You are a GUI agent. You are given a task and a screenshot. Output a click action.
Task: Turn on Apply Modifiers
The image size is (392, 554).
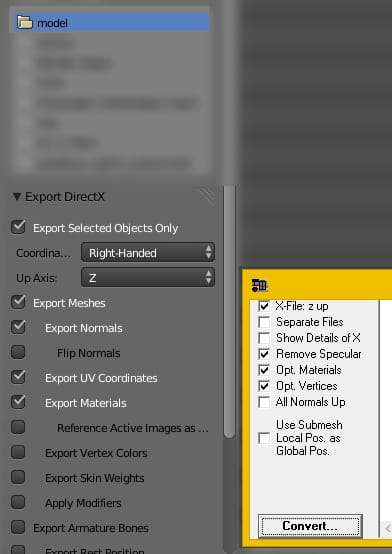(18, 502)
